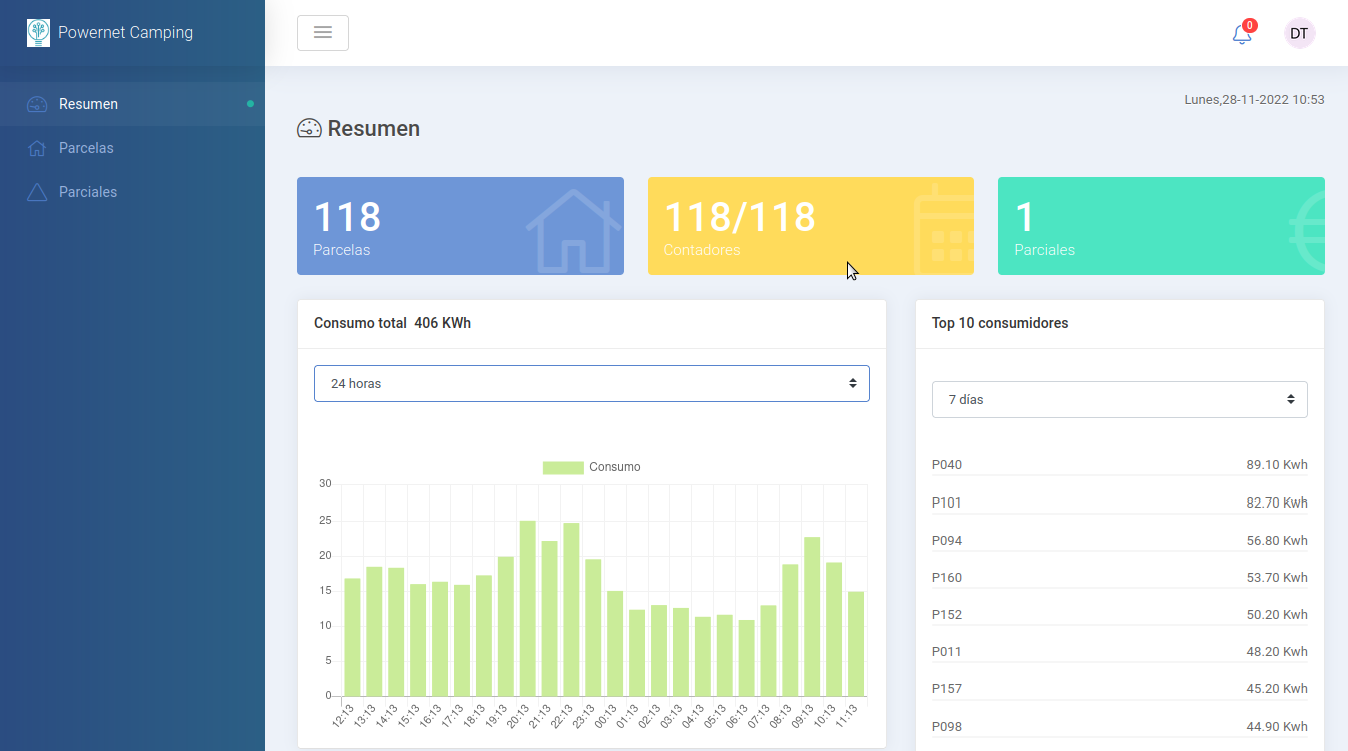This screenshot has width=1348, height=751.
Task: Toggle the sidebar with the hamburger button
Action: [323, 33]
